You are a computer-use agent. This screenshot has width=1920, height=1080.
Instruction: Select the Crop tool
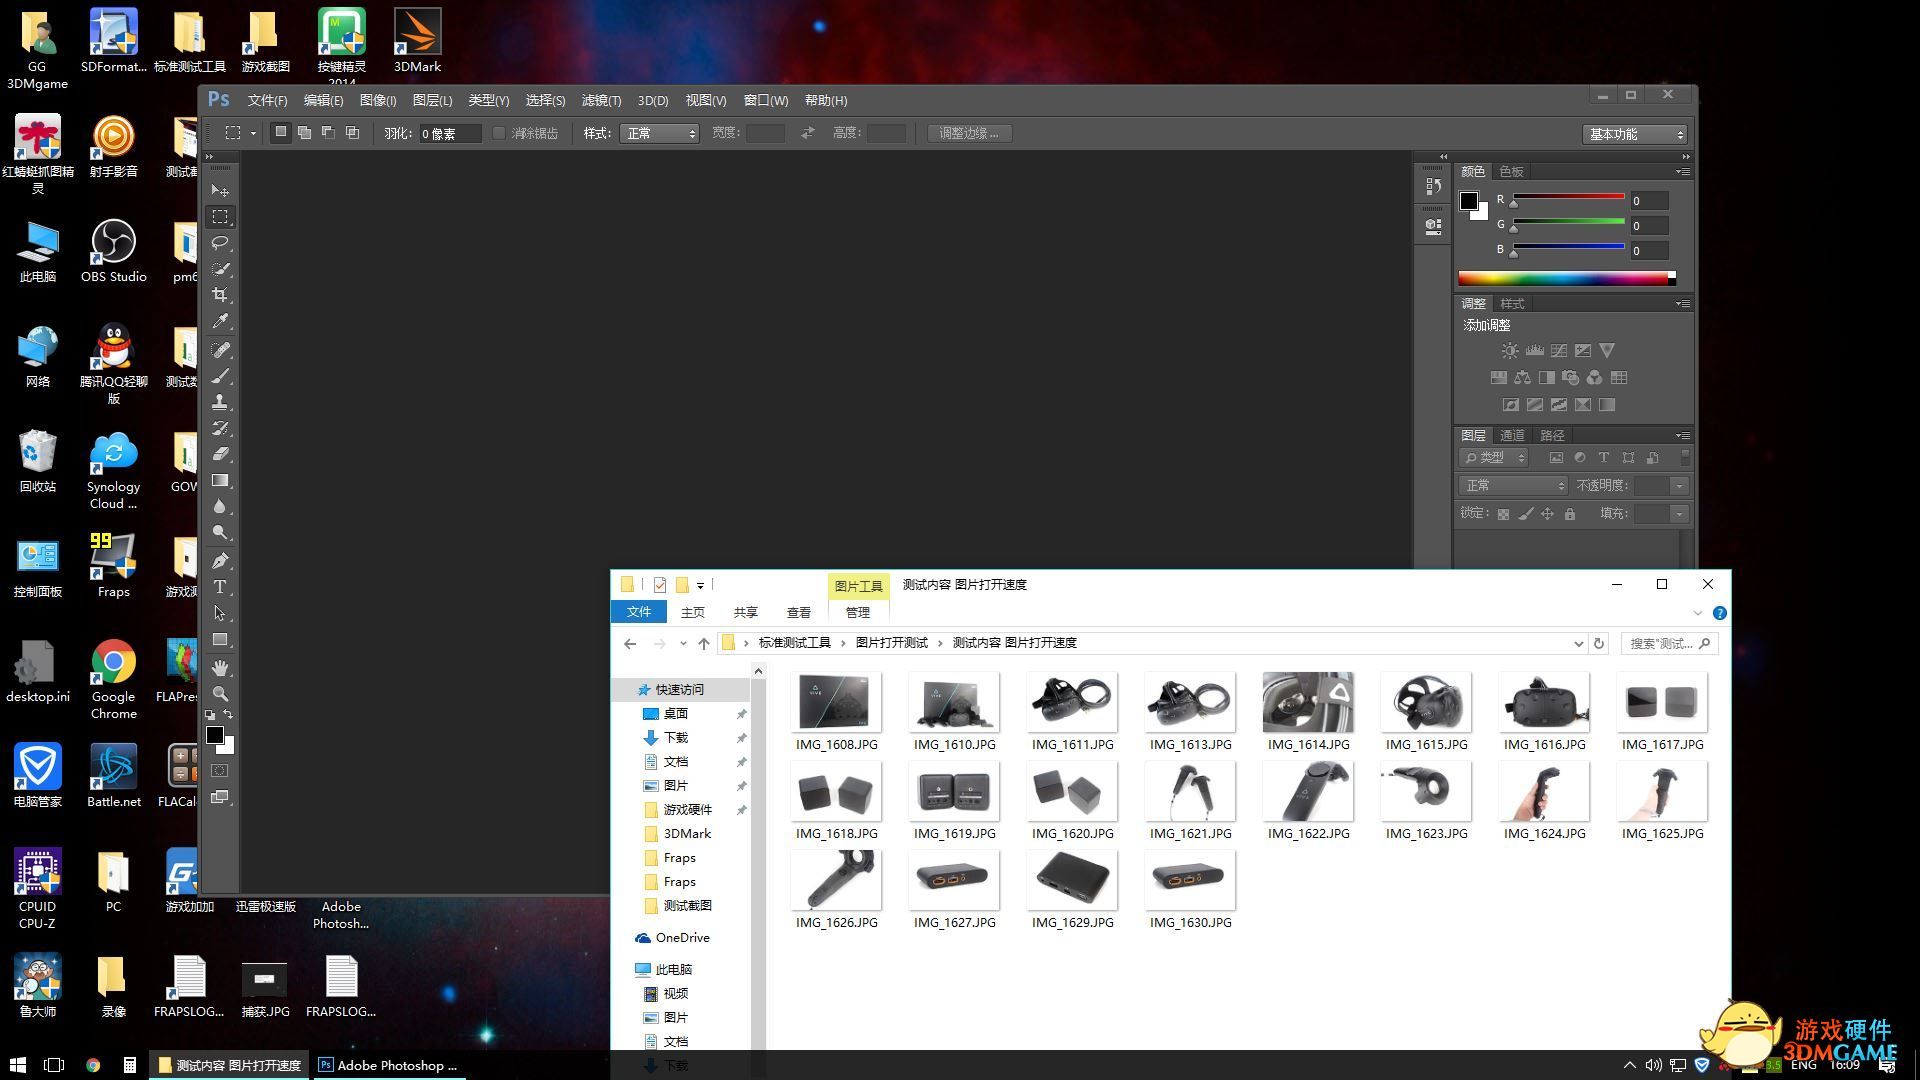click(x=220, y=295)
